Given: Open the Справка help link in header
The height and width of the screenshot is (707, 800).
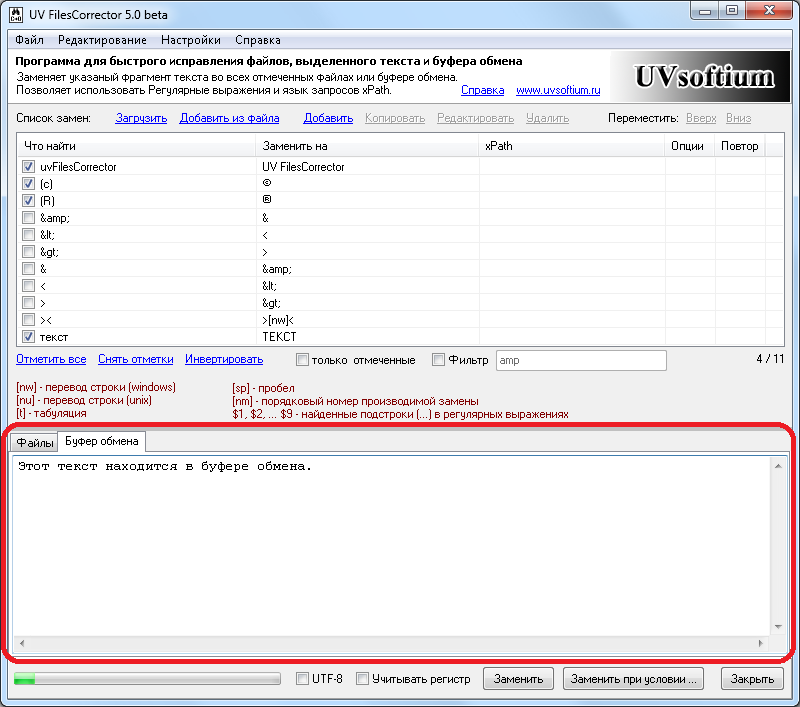Looking at the screenshot, I should (483, 90).
